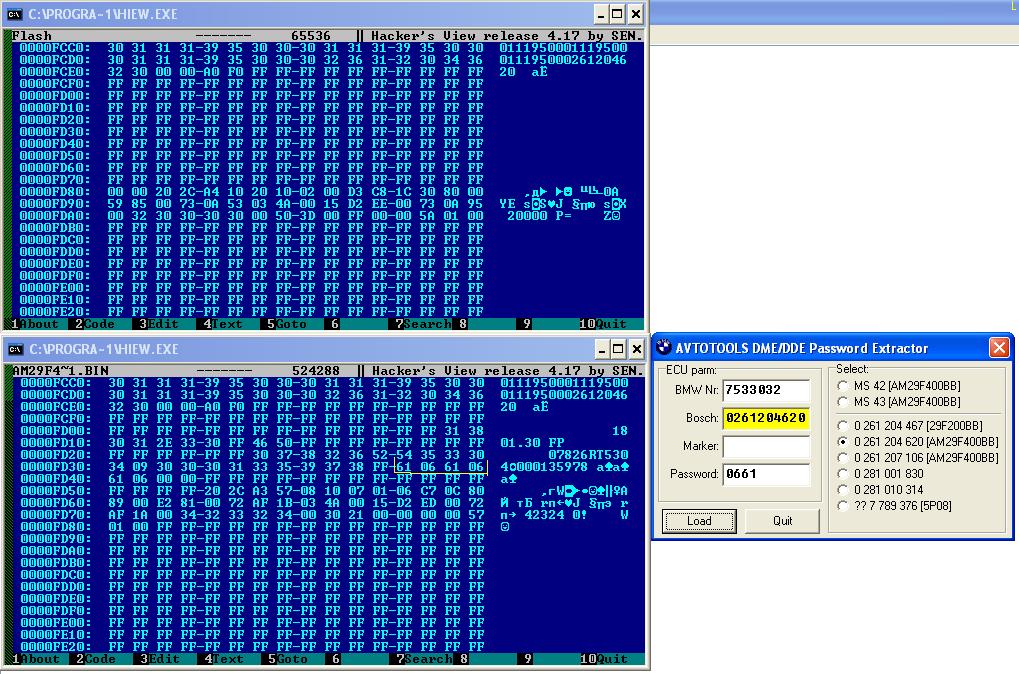Click the Load button in Password Extractor
The height and width of the screenshot is (674, 1019).
click(x=699, y=521)
